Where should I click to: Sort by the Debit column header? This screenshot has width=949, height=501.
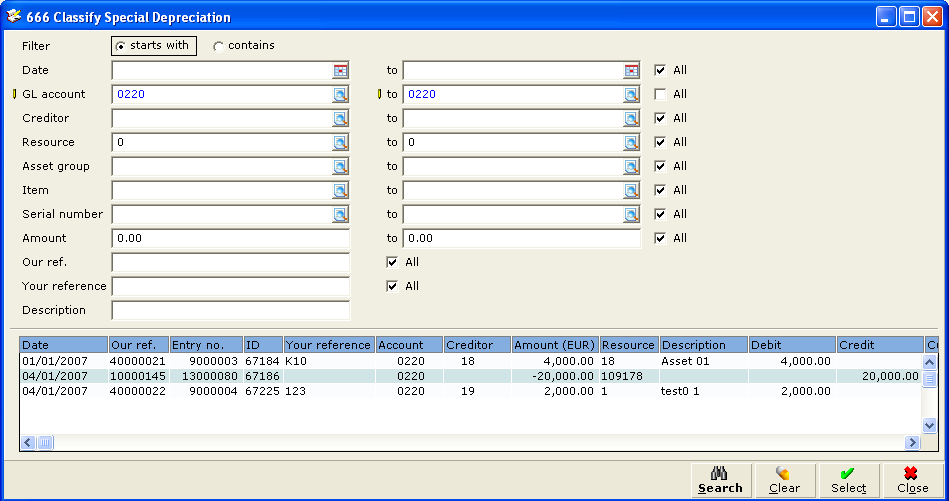coord(792,345)
